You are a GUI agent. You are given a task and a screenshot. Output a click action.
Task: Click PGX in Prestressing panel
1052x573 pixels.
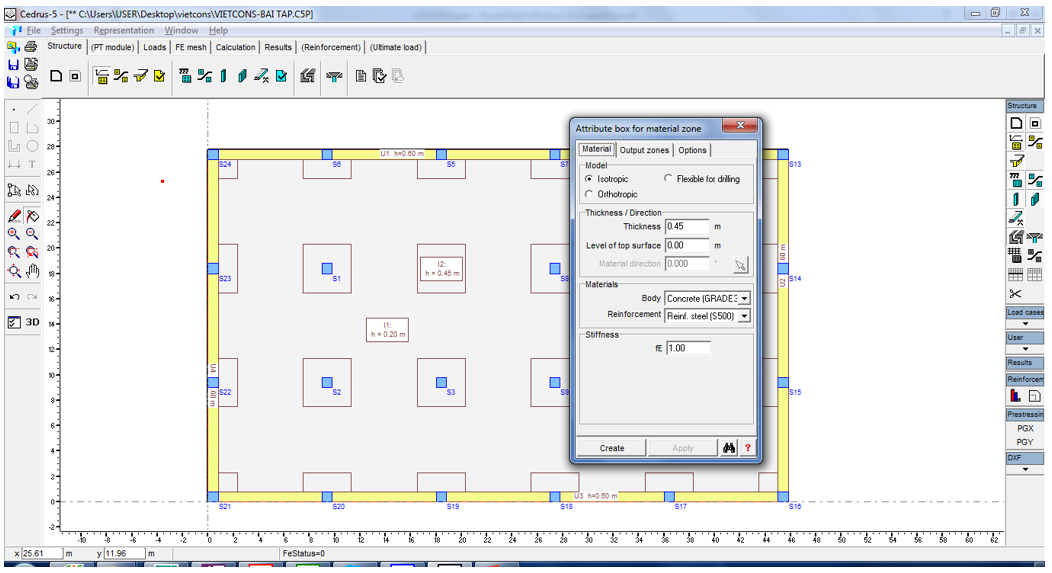click(x=1025, y=428)
